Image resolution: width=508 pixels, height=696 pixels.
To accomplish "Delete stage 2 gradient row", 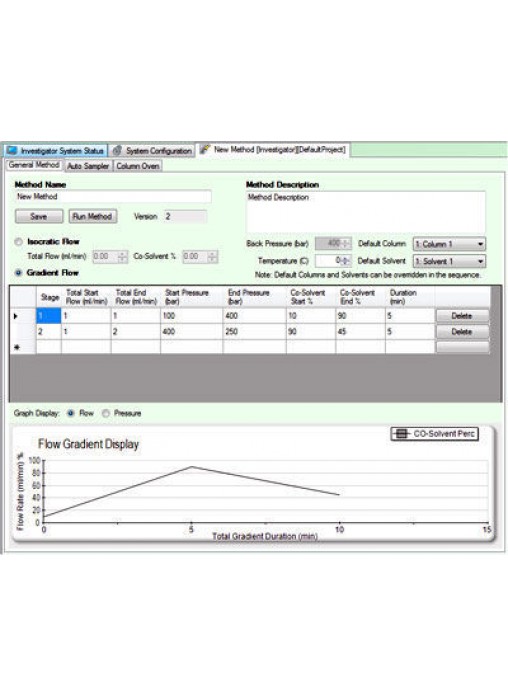I will pos(462,332).
